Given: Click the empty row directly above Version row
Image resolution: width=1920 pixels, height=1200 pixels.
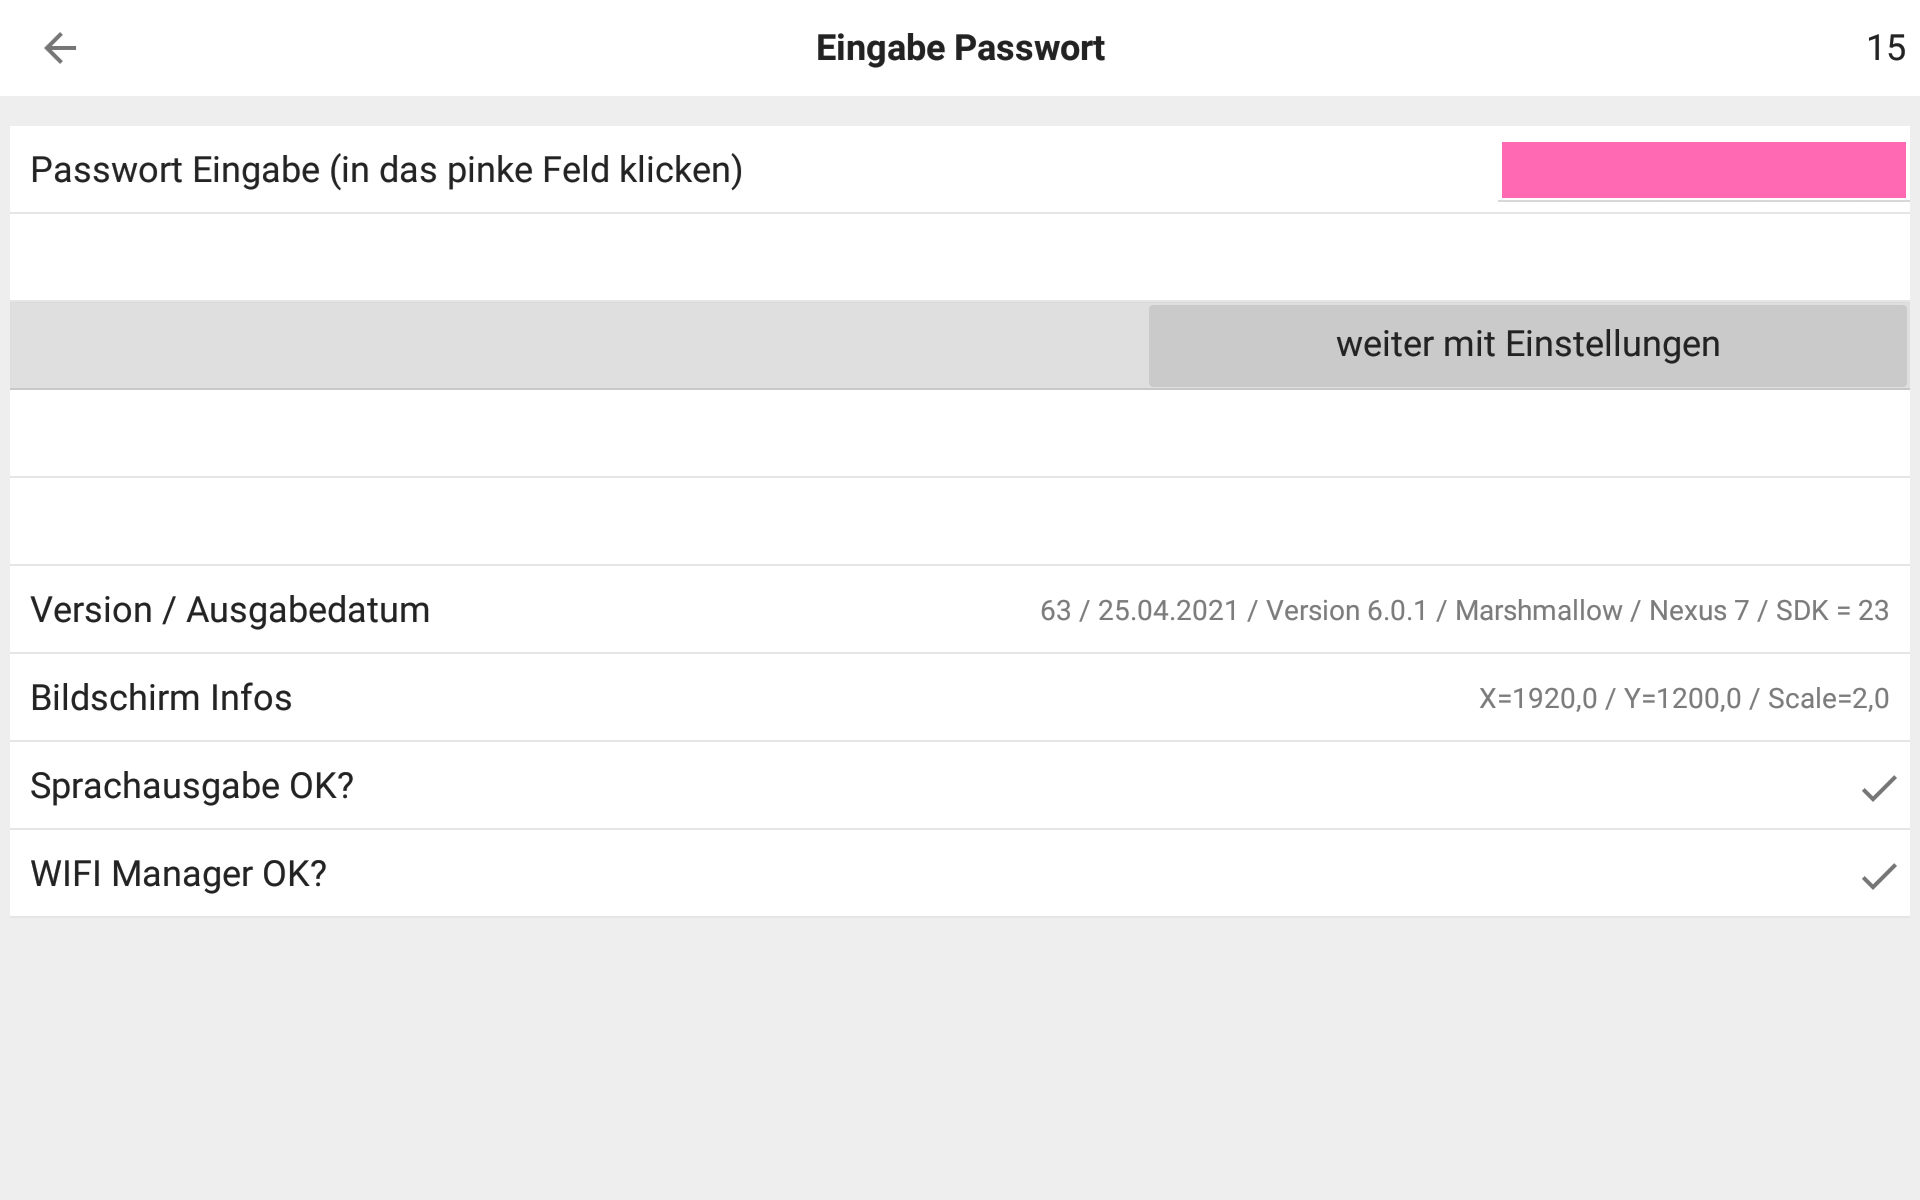Looking at the screenshot, I should [x=960, y=521].
